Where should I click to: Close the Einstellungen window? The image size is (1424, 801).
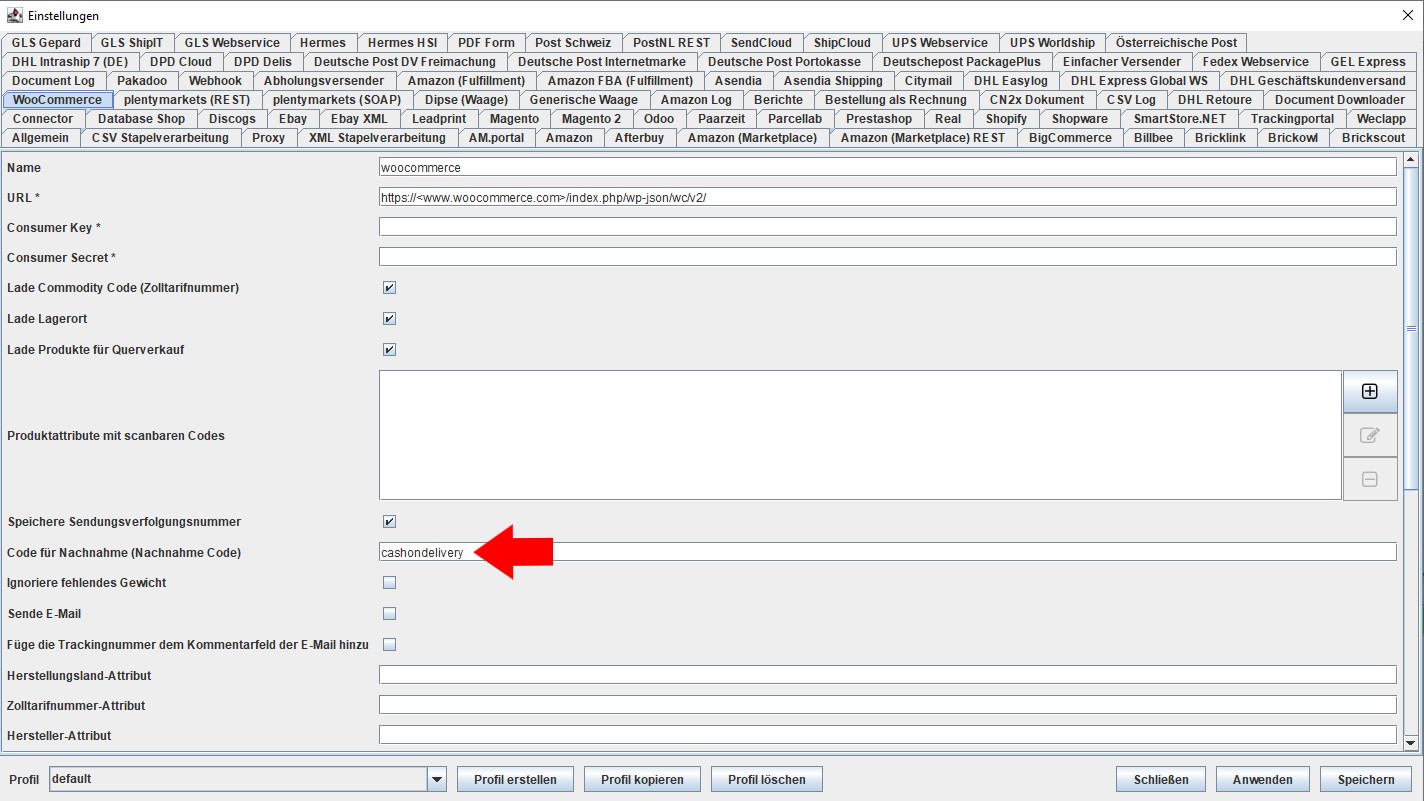1409,15
